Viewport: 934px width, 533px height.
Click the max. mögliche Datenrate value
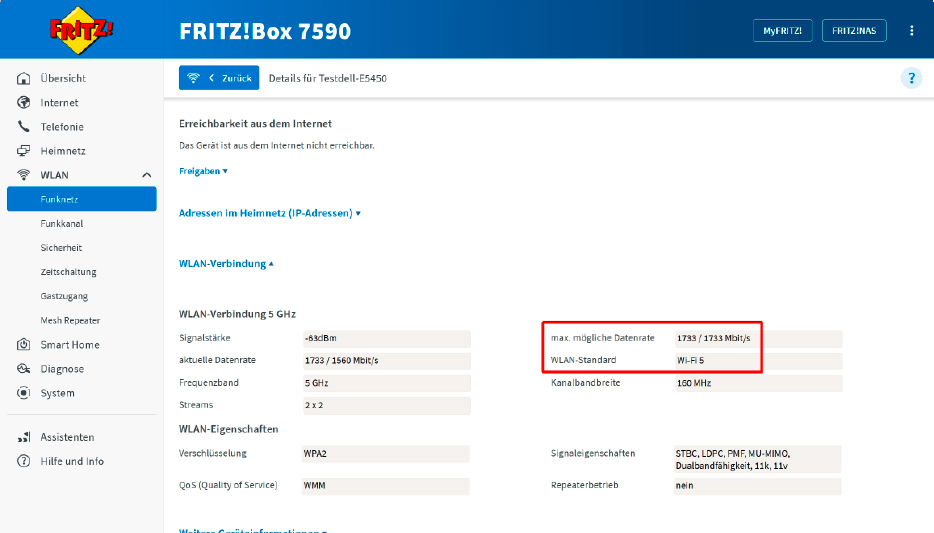point(758,338)
